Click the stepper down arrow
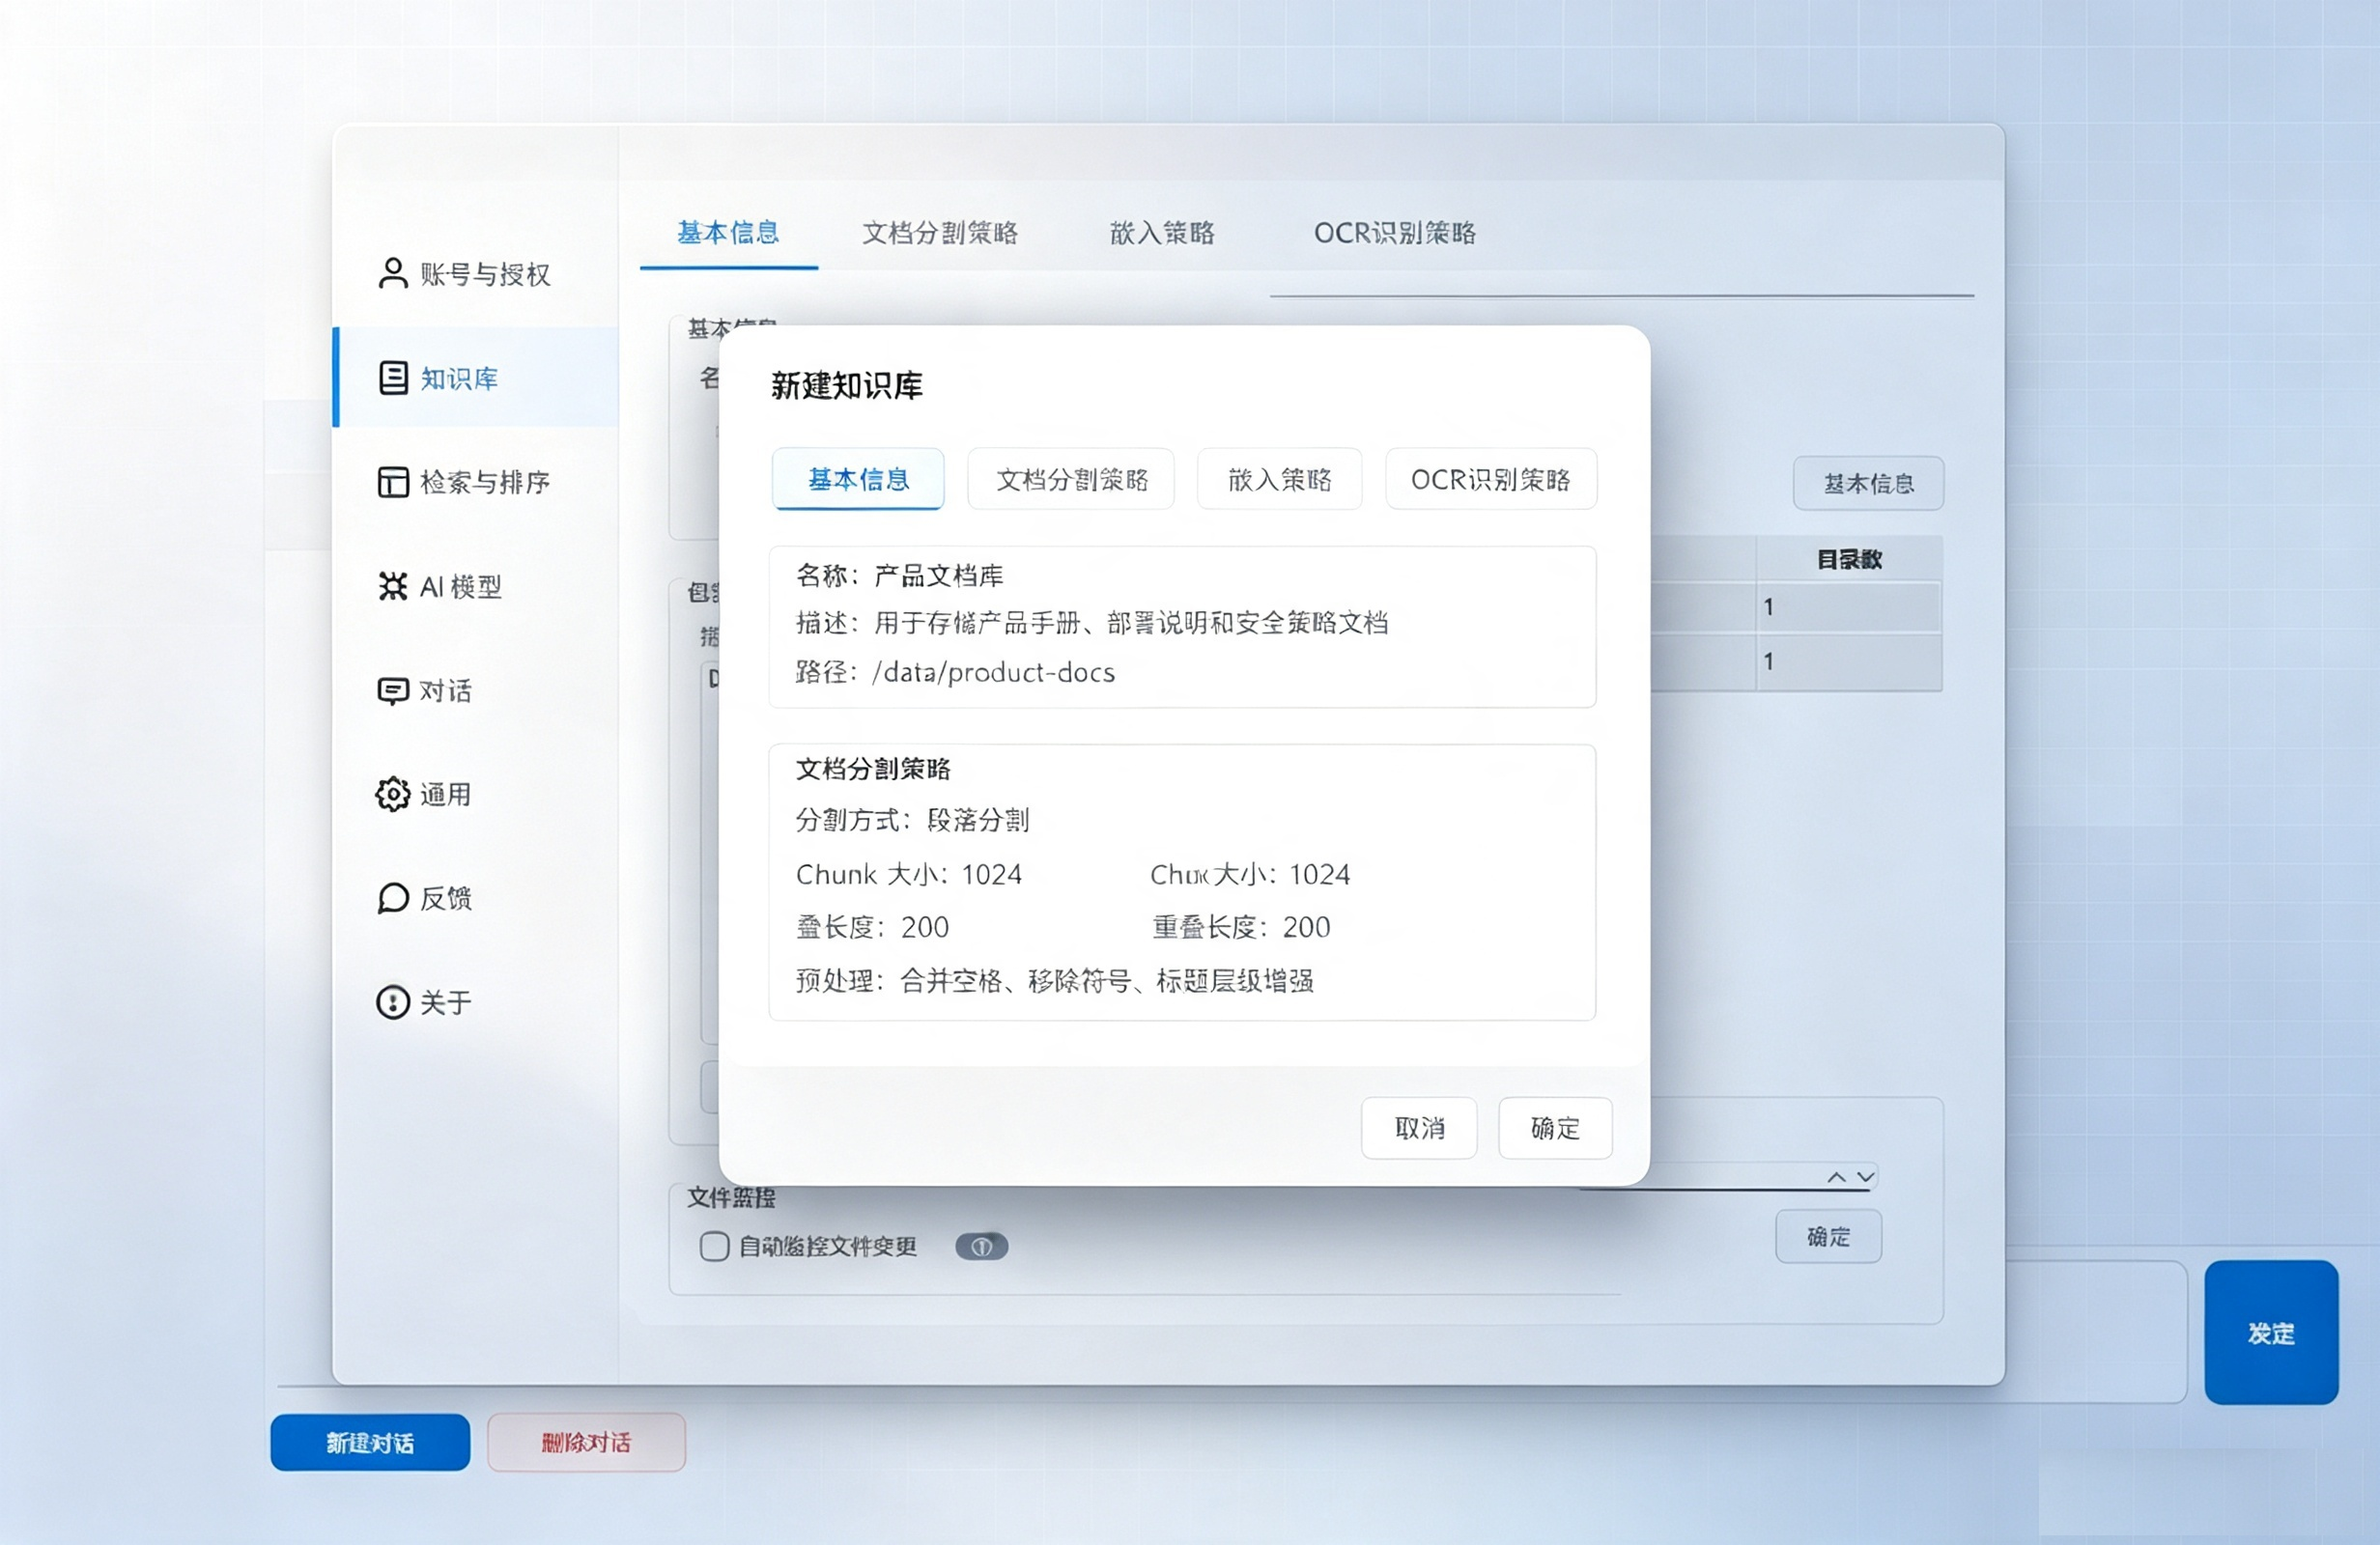Viewport: 2380px width, 1545px height. [x=1865, y=1177]
